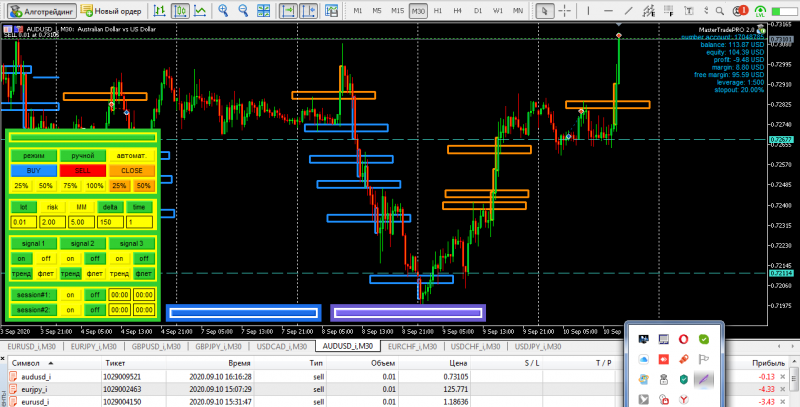Sort table by Символ column header

point(27,363)
